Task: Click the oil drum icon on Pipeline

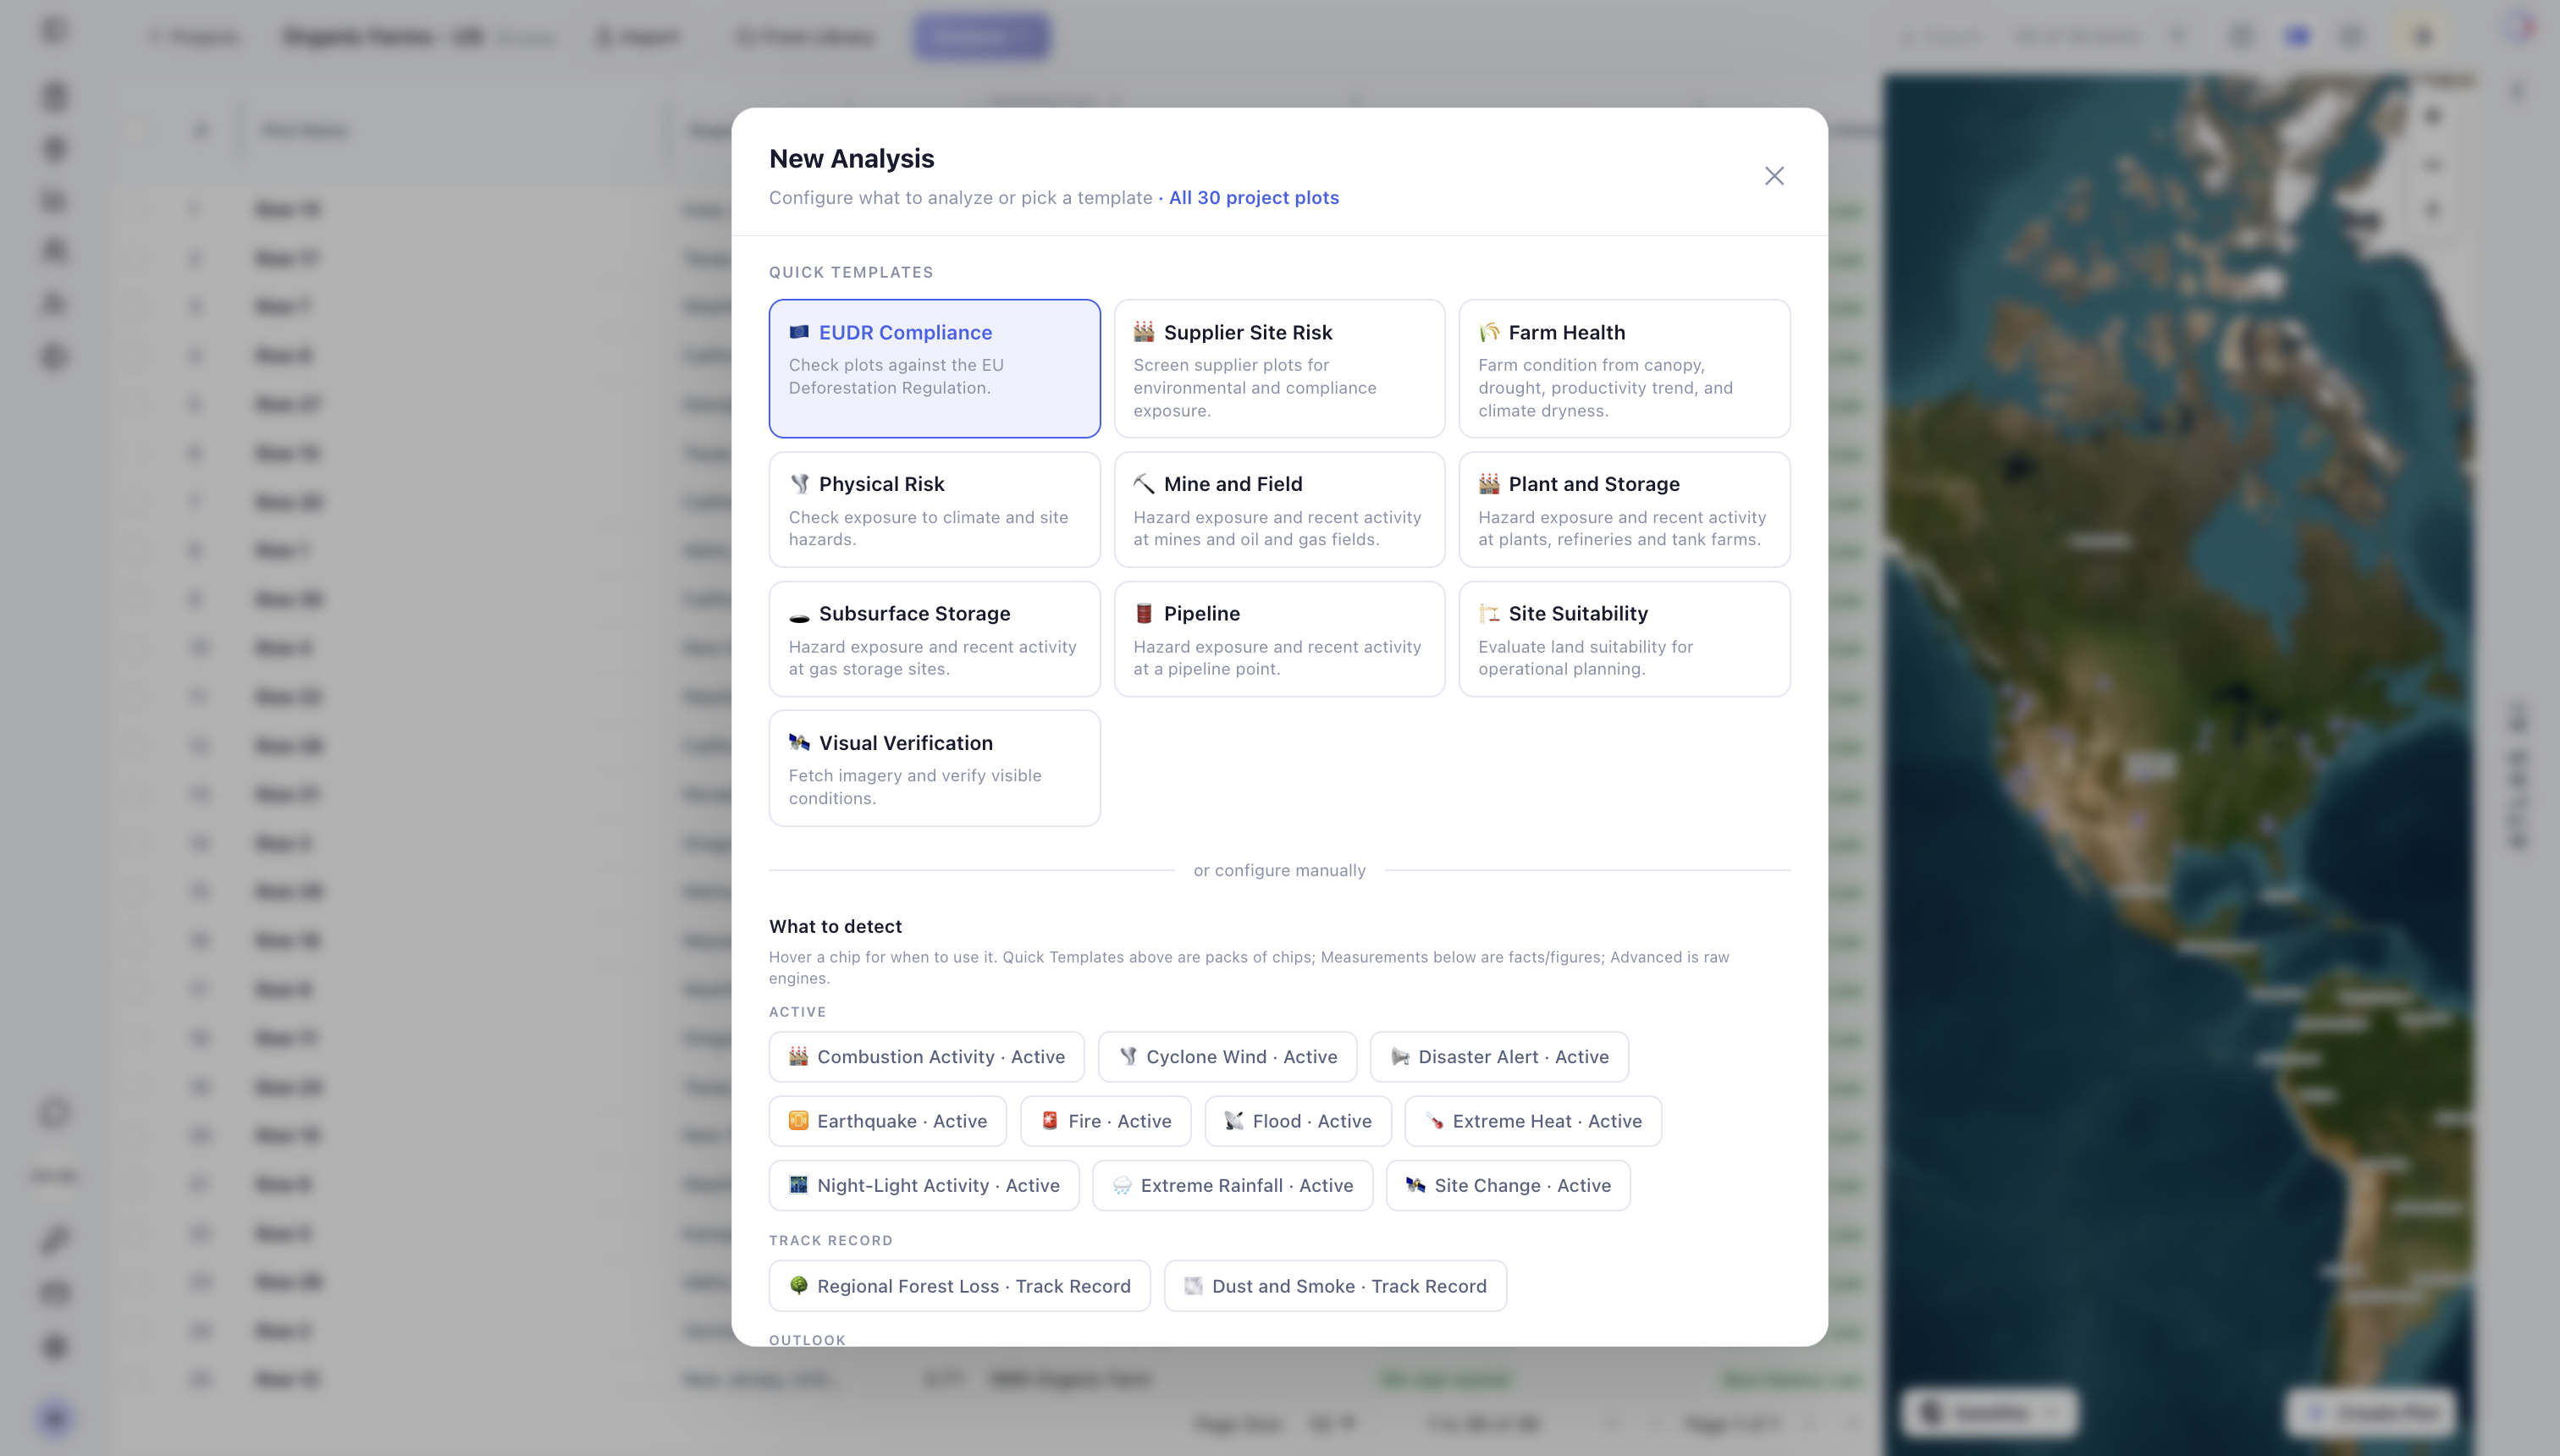Action: click(1143, 613)
